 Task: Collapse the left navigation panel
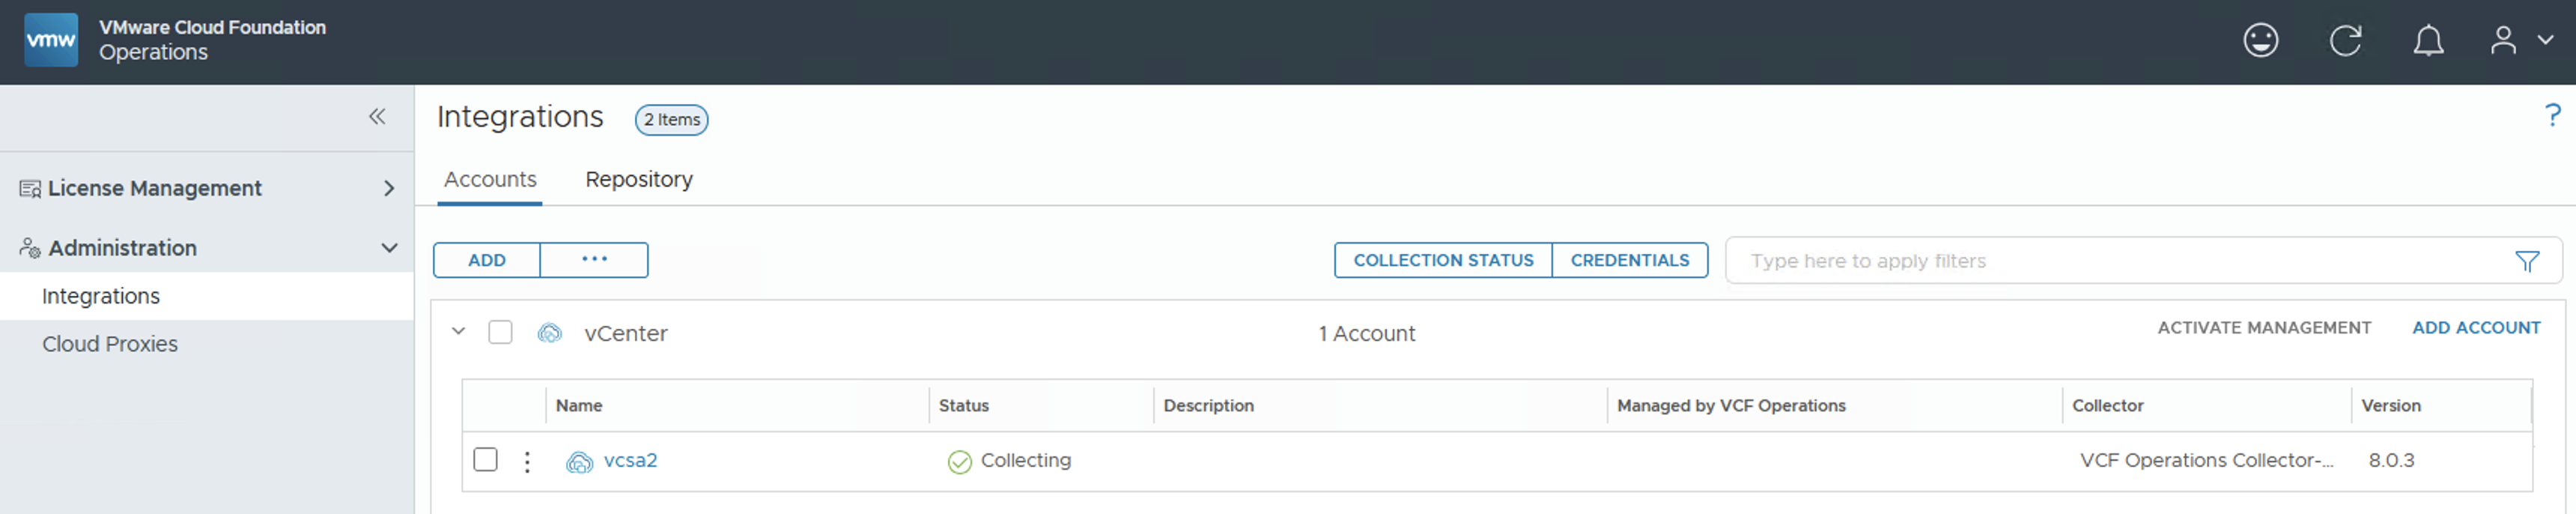coord(377,117)
